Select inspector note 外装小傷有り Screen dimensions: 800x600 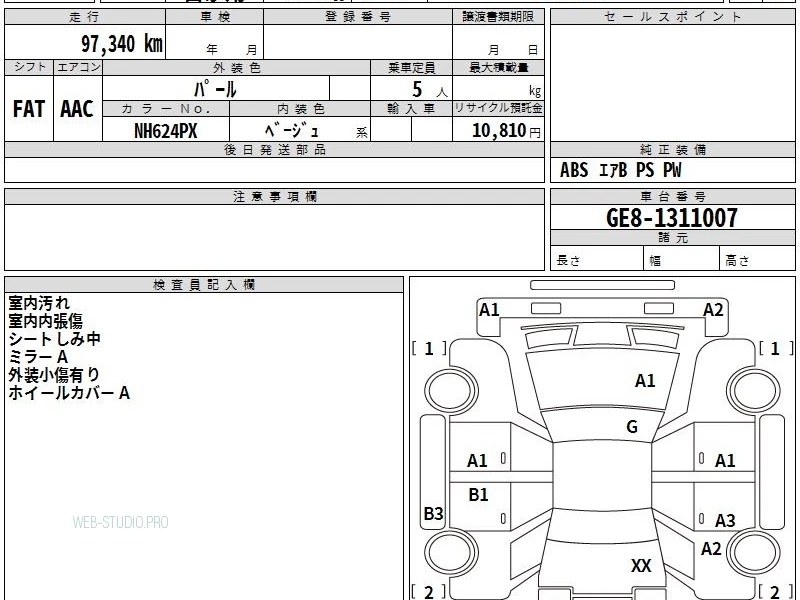(x=54, y=374)
